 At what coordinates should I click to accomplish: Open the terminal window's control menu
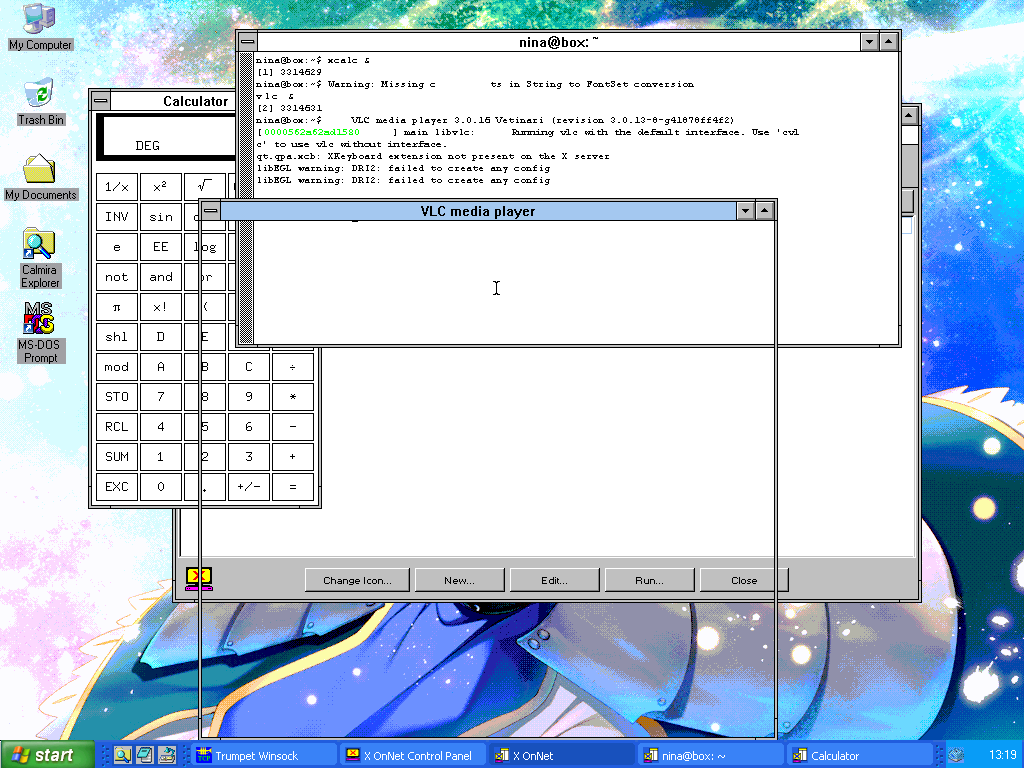pyautogui.click(x=247, y=41)
